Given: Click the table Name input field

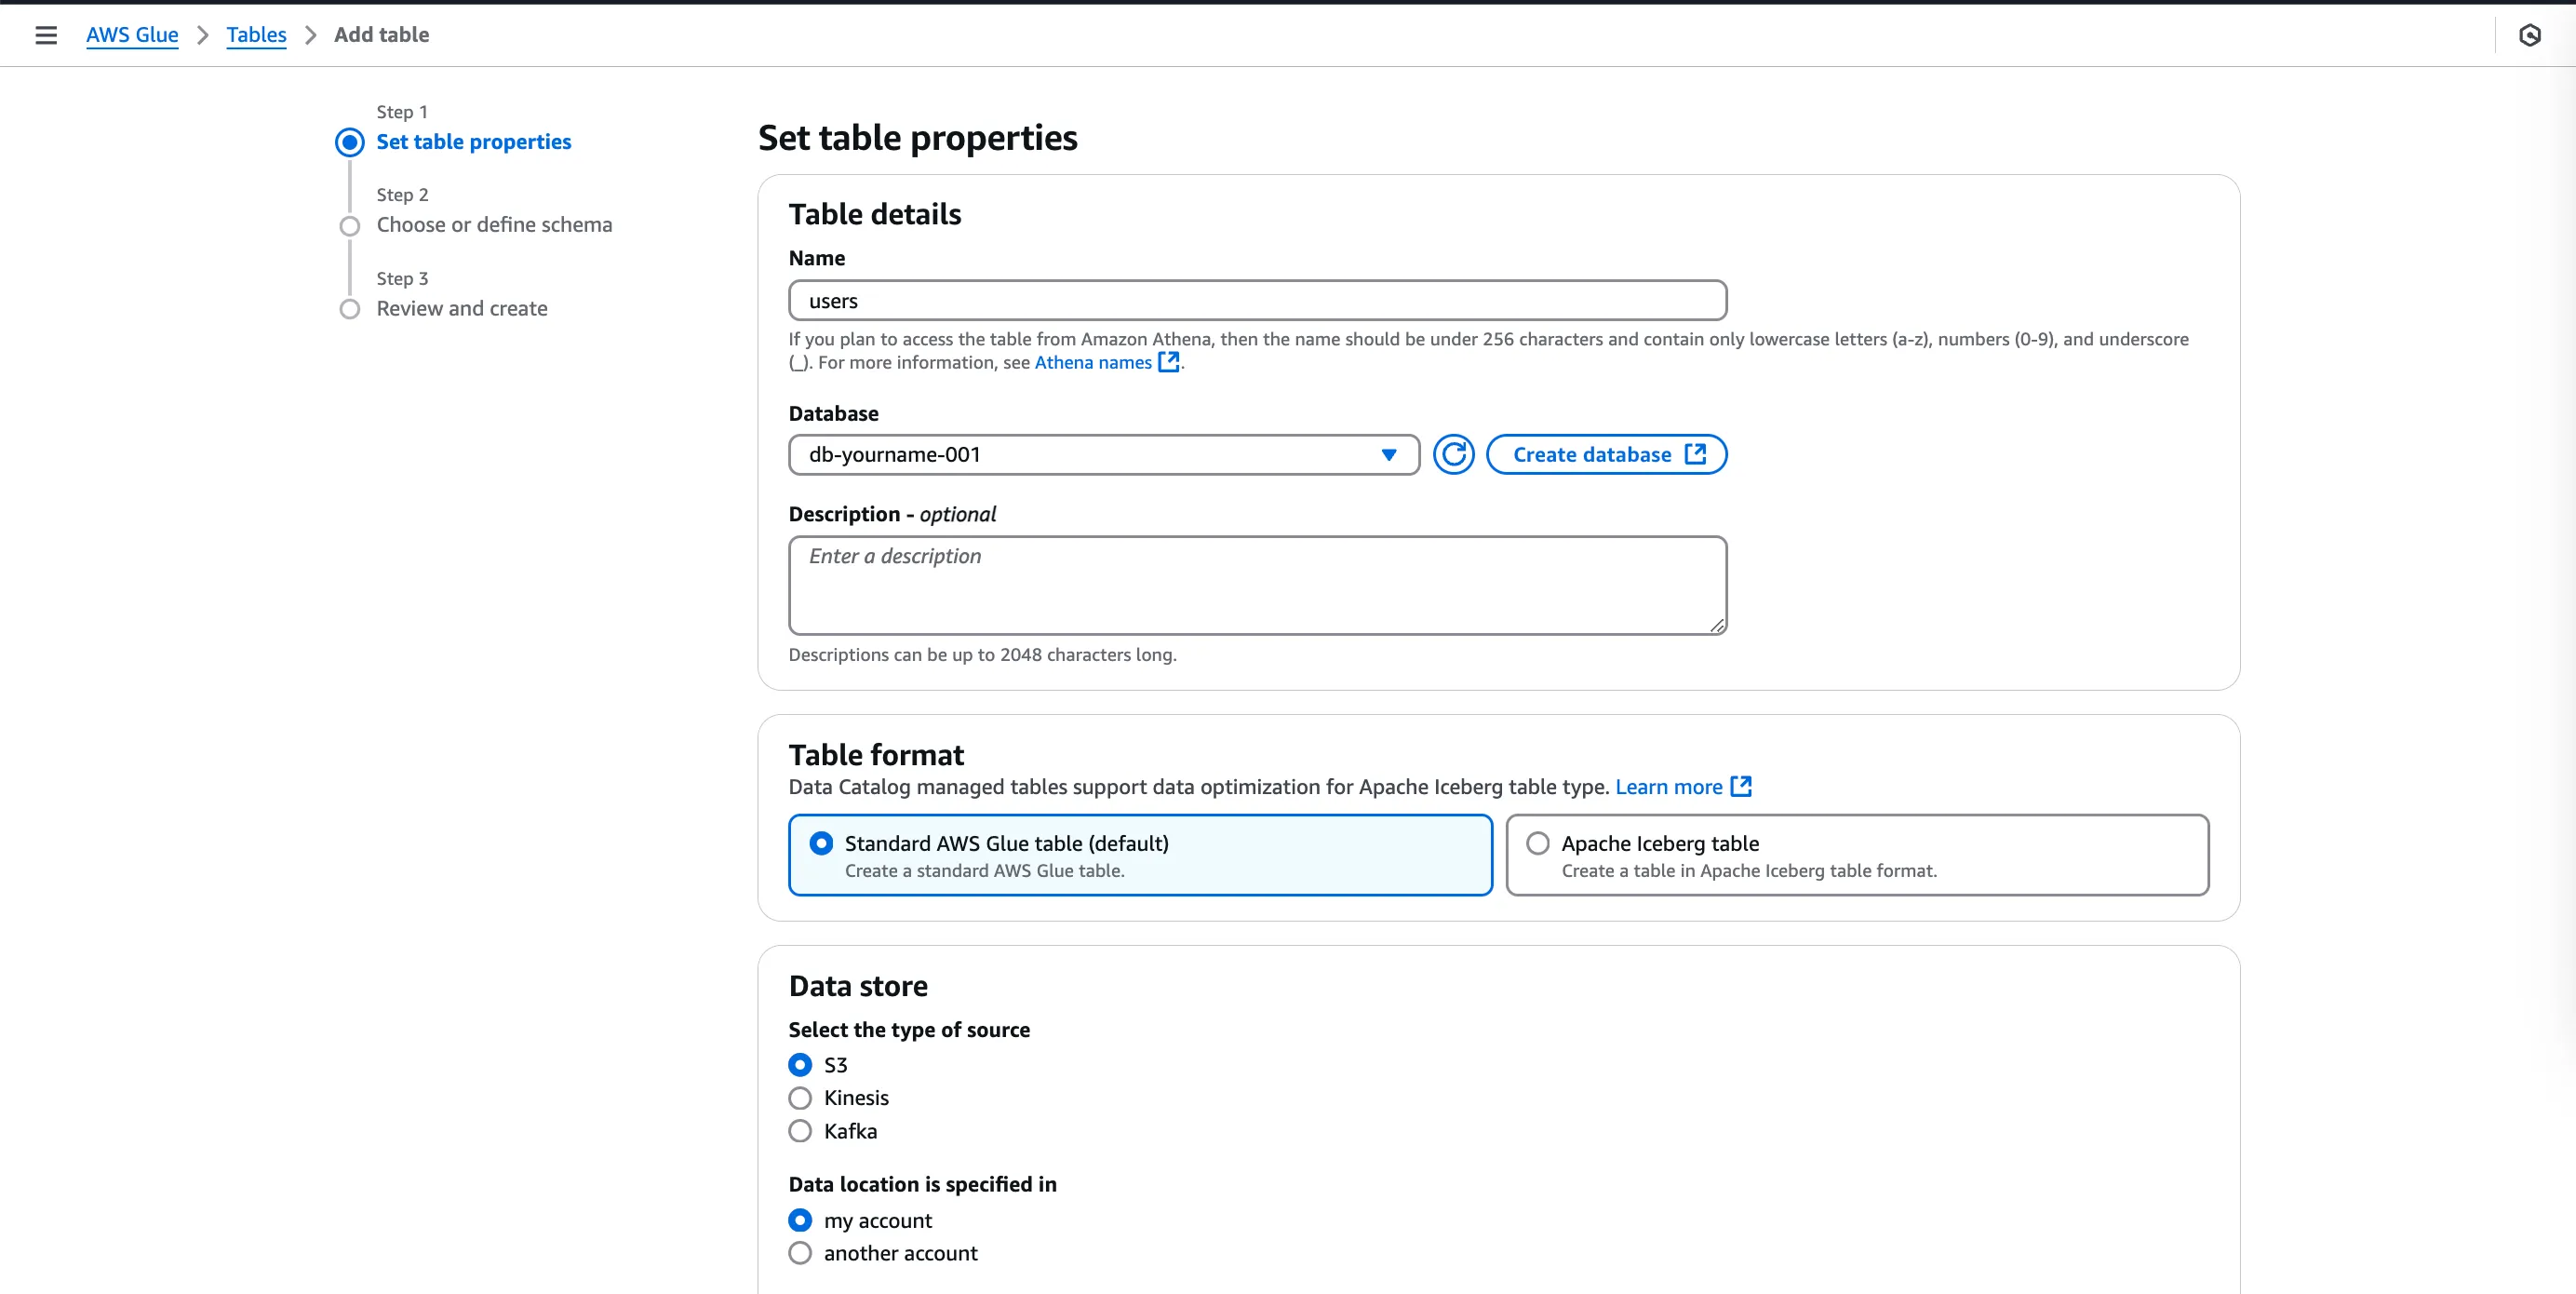Looking at the screenshot, I should point(1257,301).
